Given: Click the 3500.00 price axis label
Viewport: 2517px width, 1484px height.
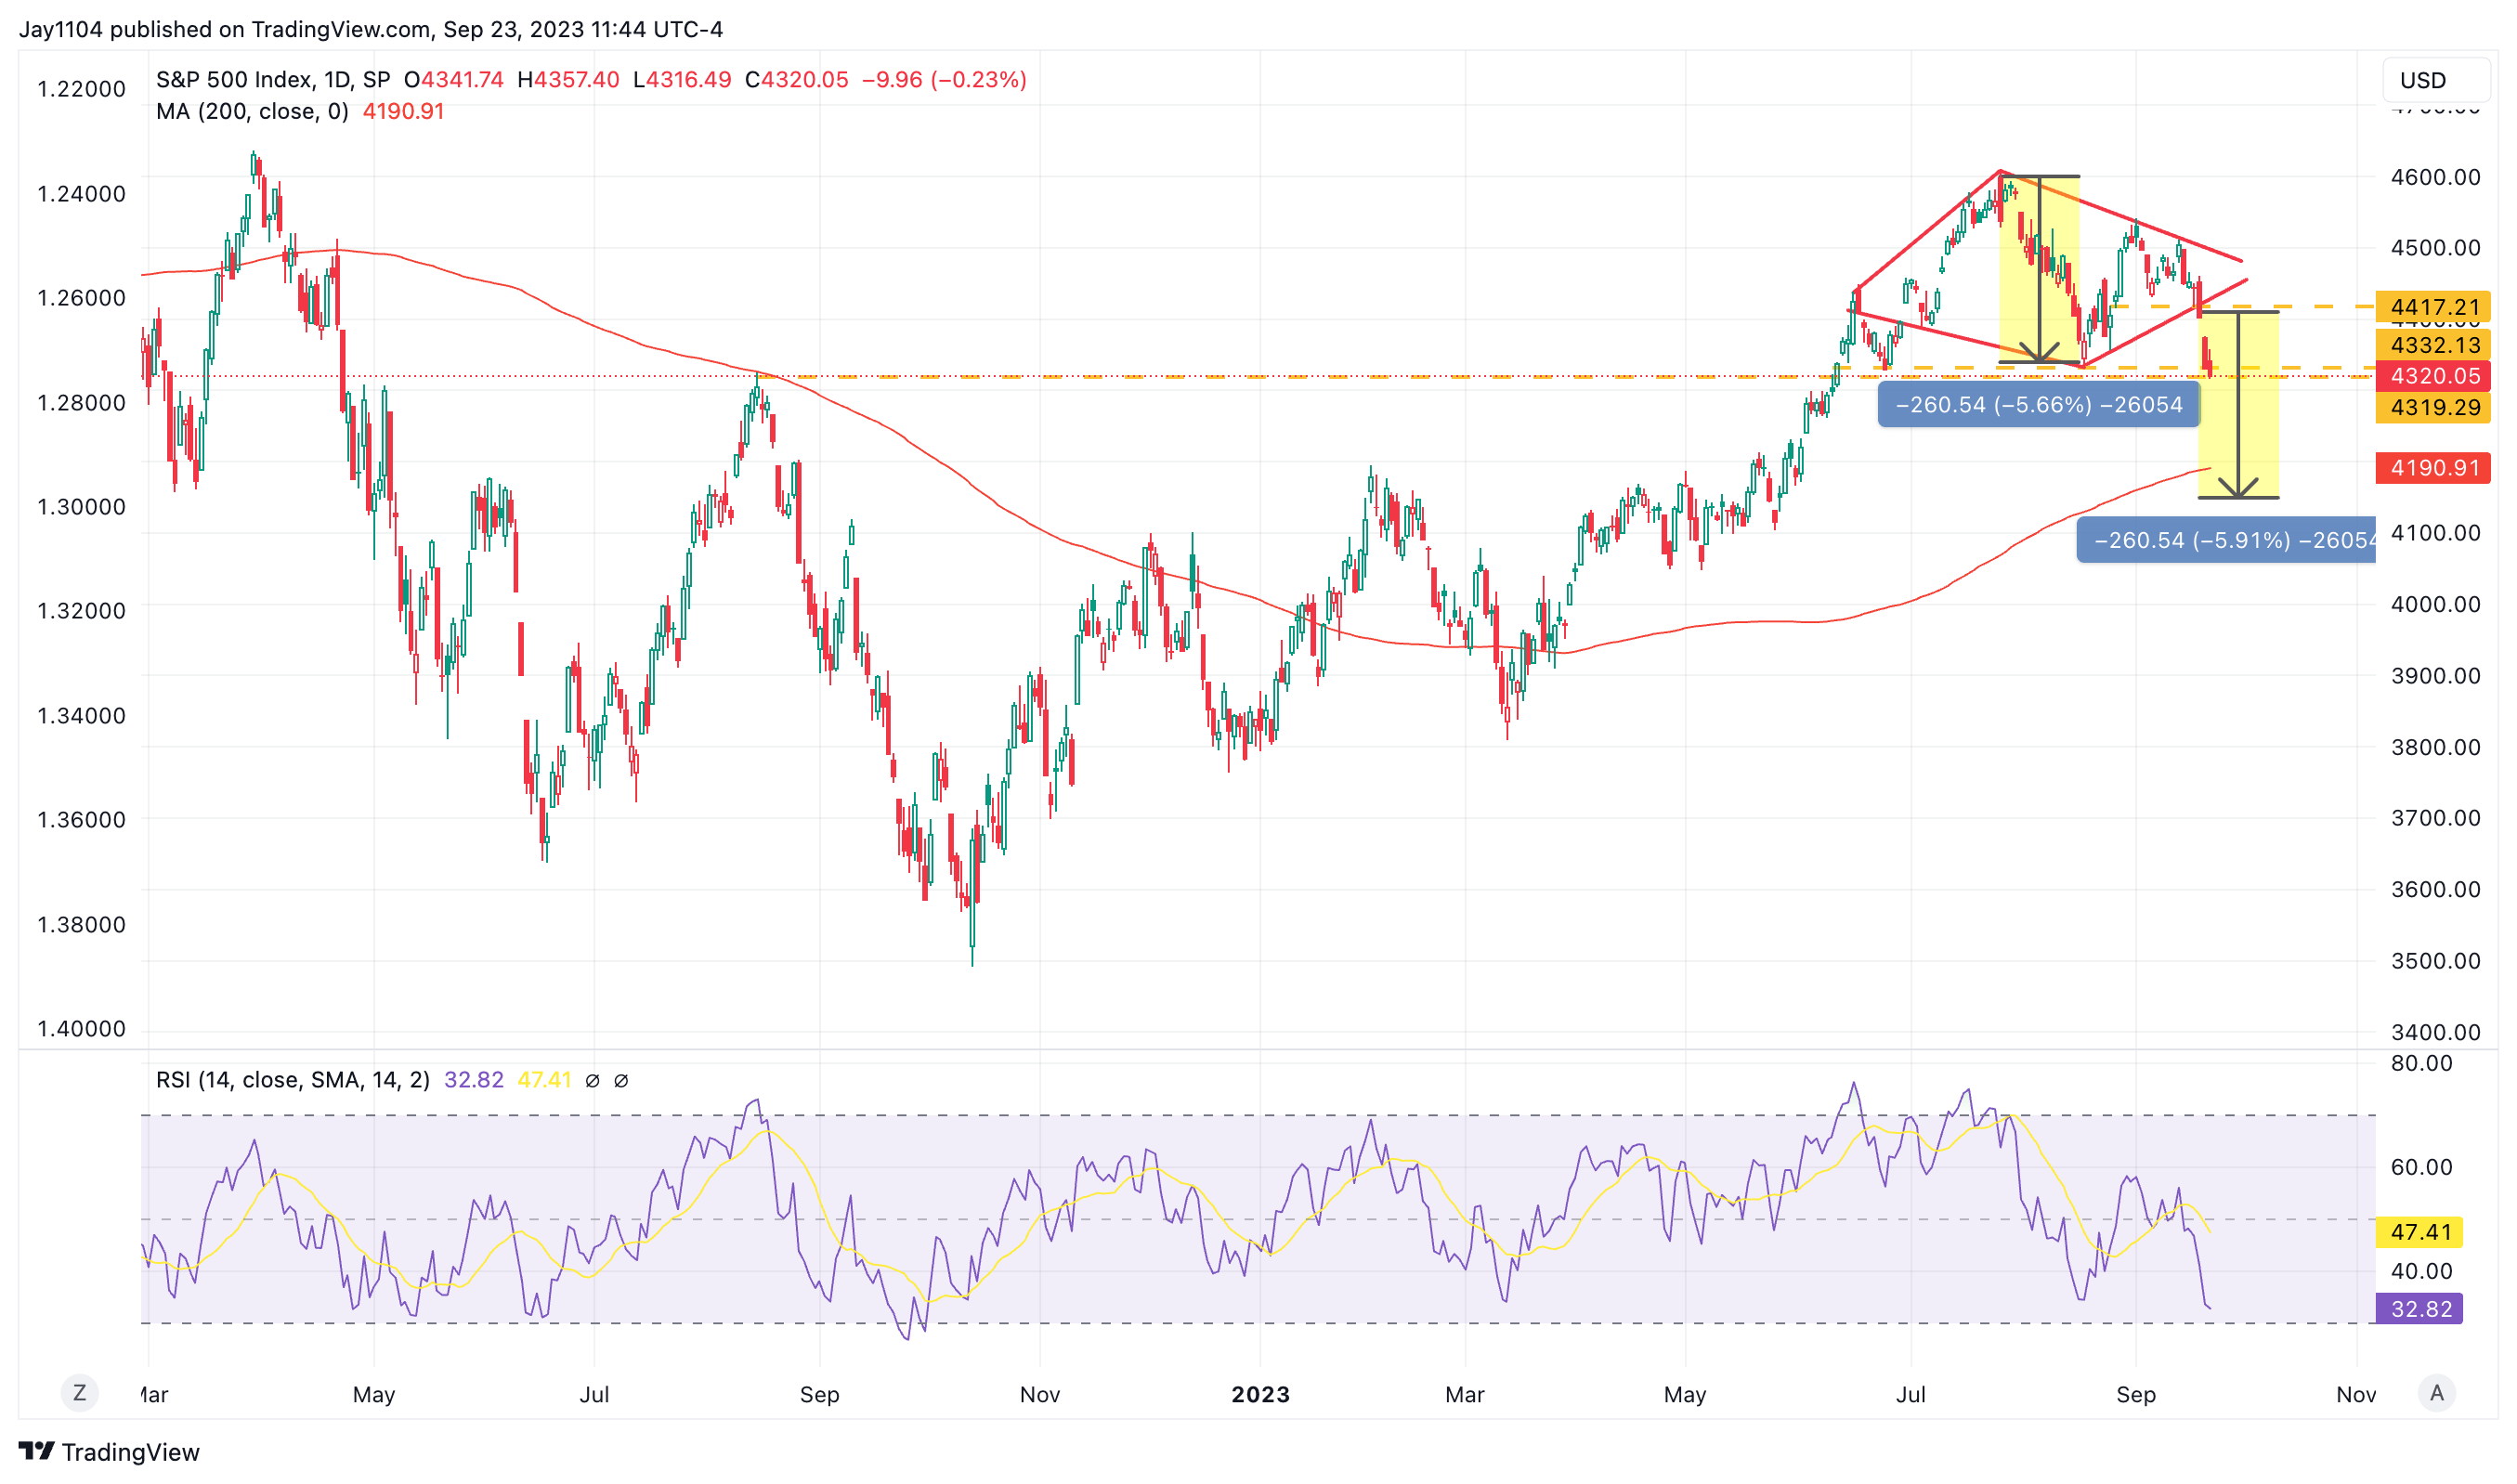Looking at the screenshot, I should [x=2435, y=961].
